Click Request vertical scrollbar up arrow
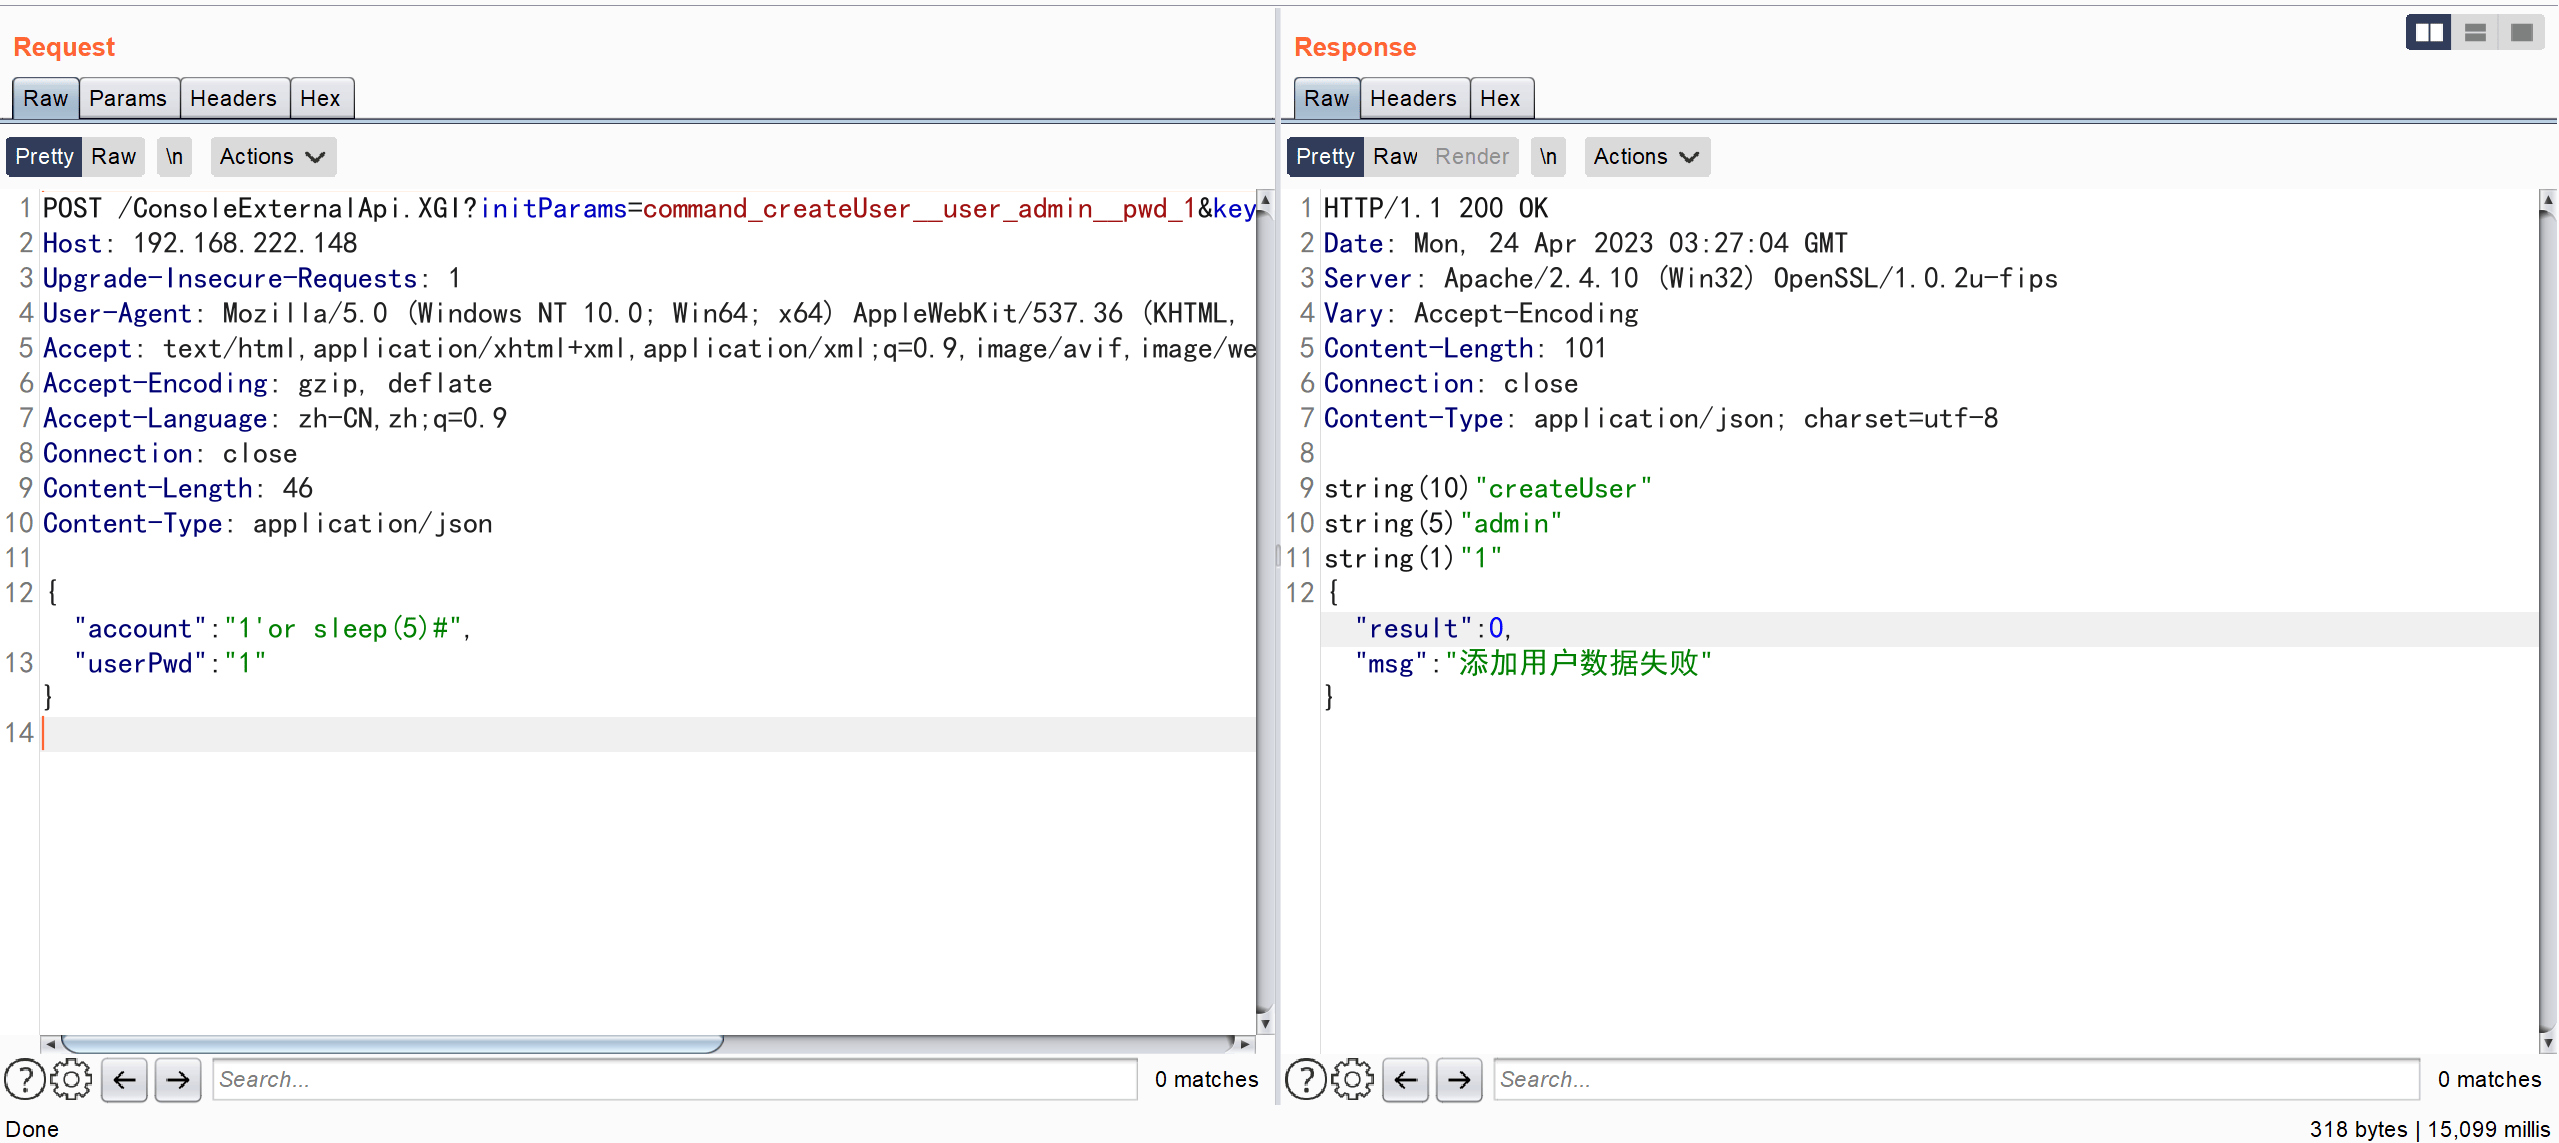Viewport: 2559px width, 1143px height. [1265, 199]
